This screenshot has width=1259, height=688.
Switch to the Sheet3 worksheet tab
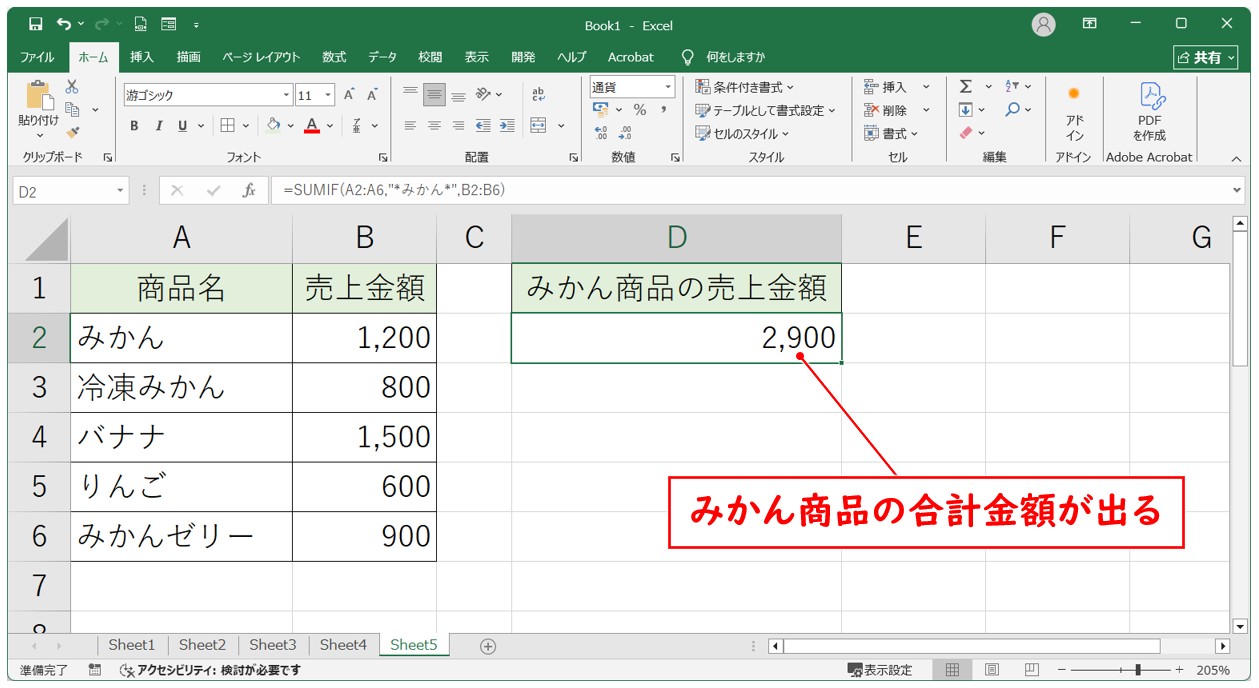[x=272, y=646]
